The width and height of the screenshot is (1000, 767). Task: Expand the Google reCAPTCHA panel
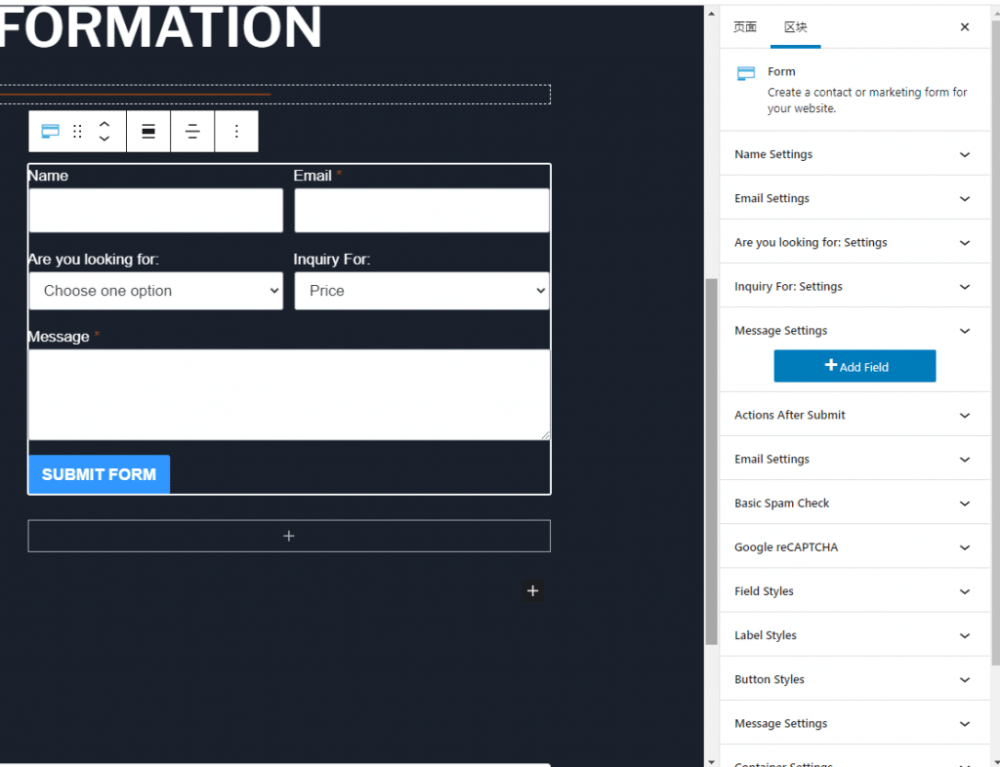(852, 548)
